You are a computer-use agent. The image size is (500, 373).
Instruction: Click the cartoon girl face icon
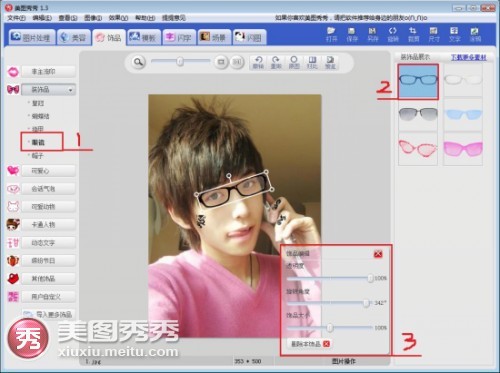(x=13, y=224)
